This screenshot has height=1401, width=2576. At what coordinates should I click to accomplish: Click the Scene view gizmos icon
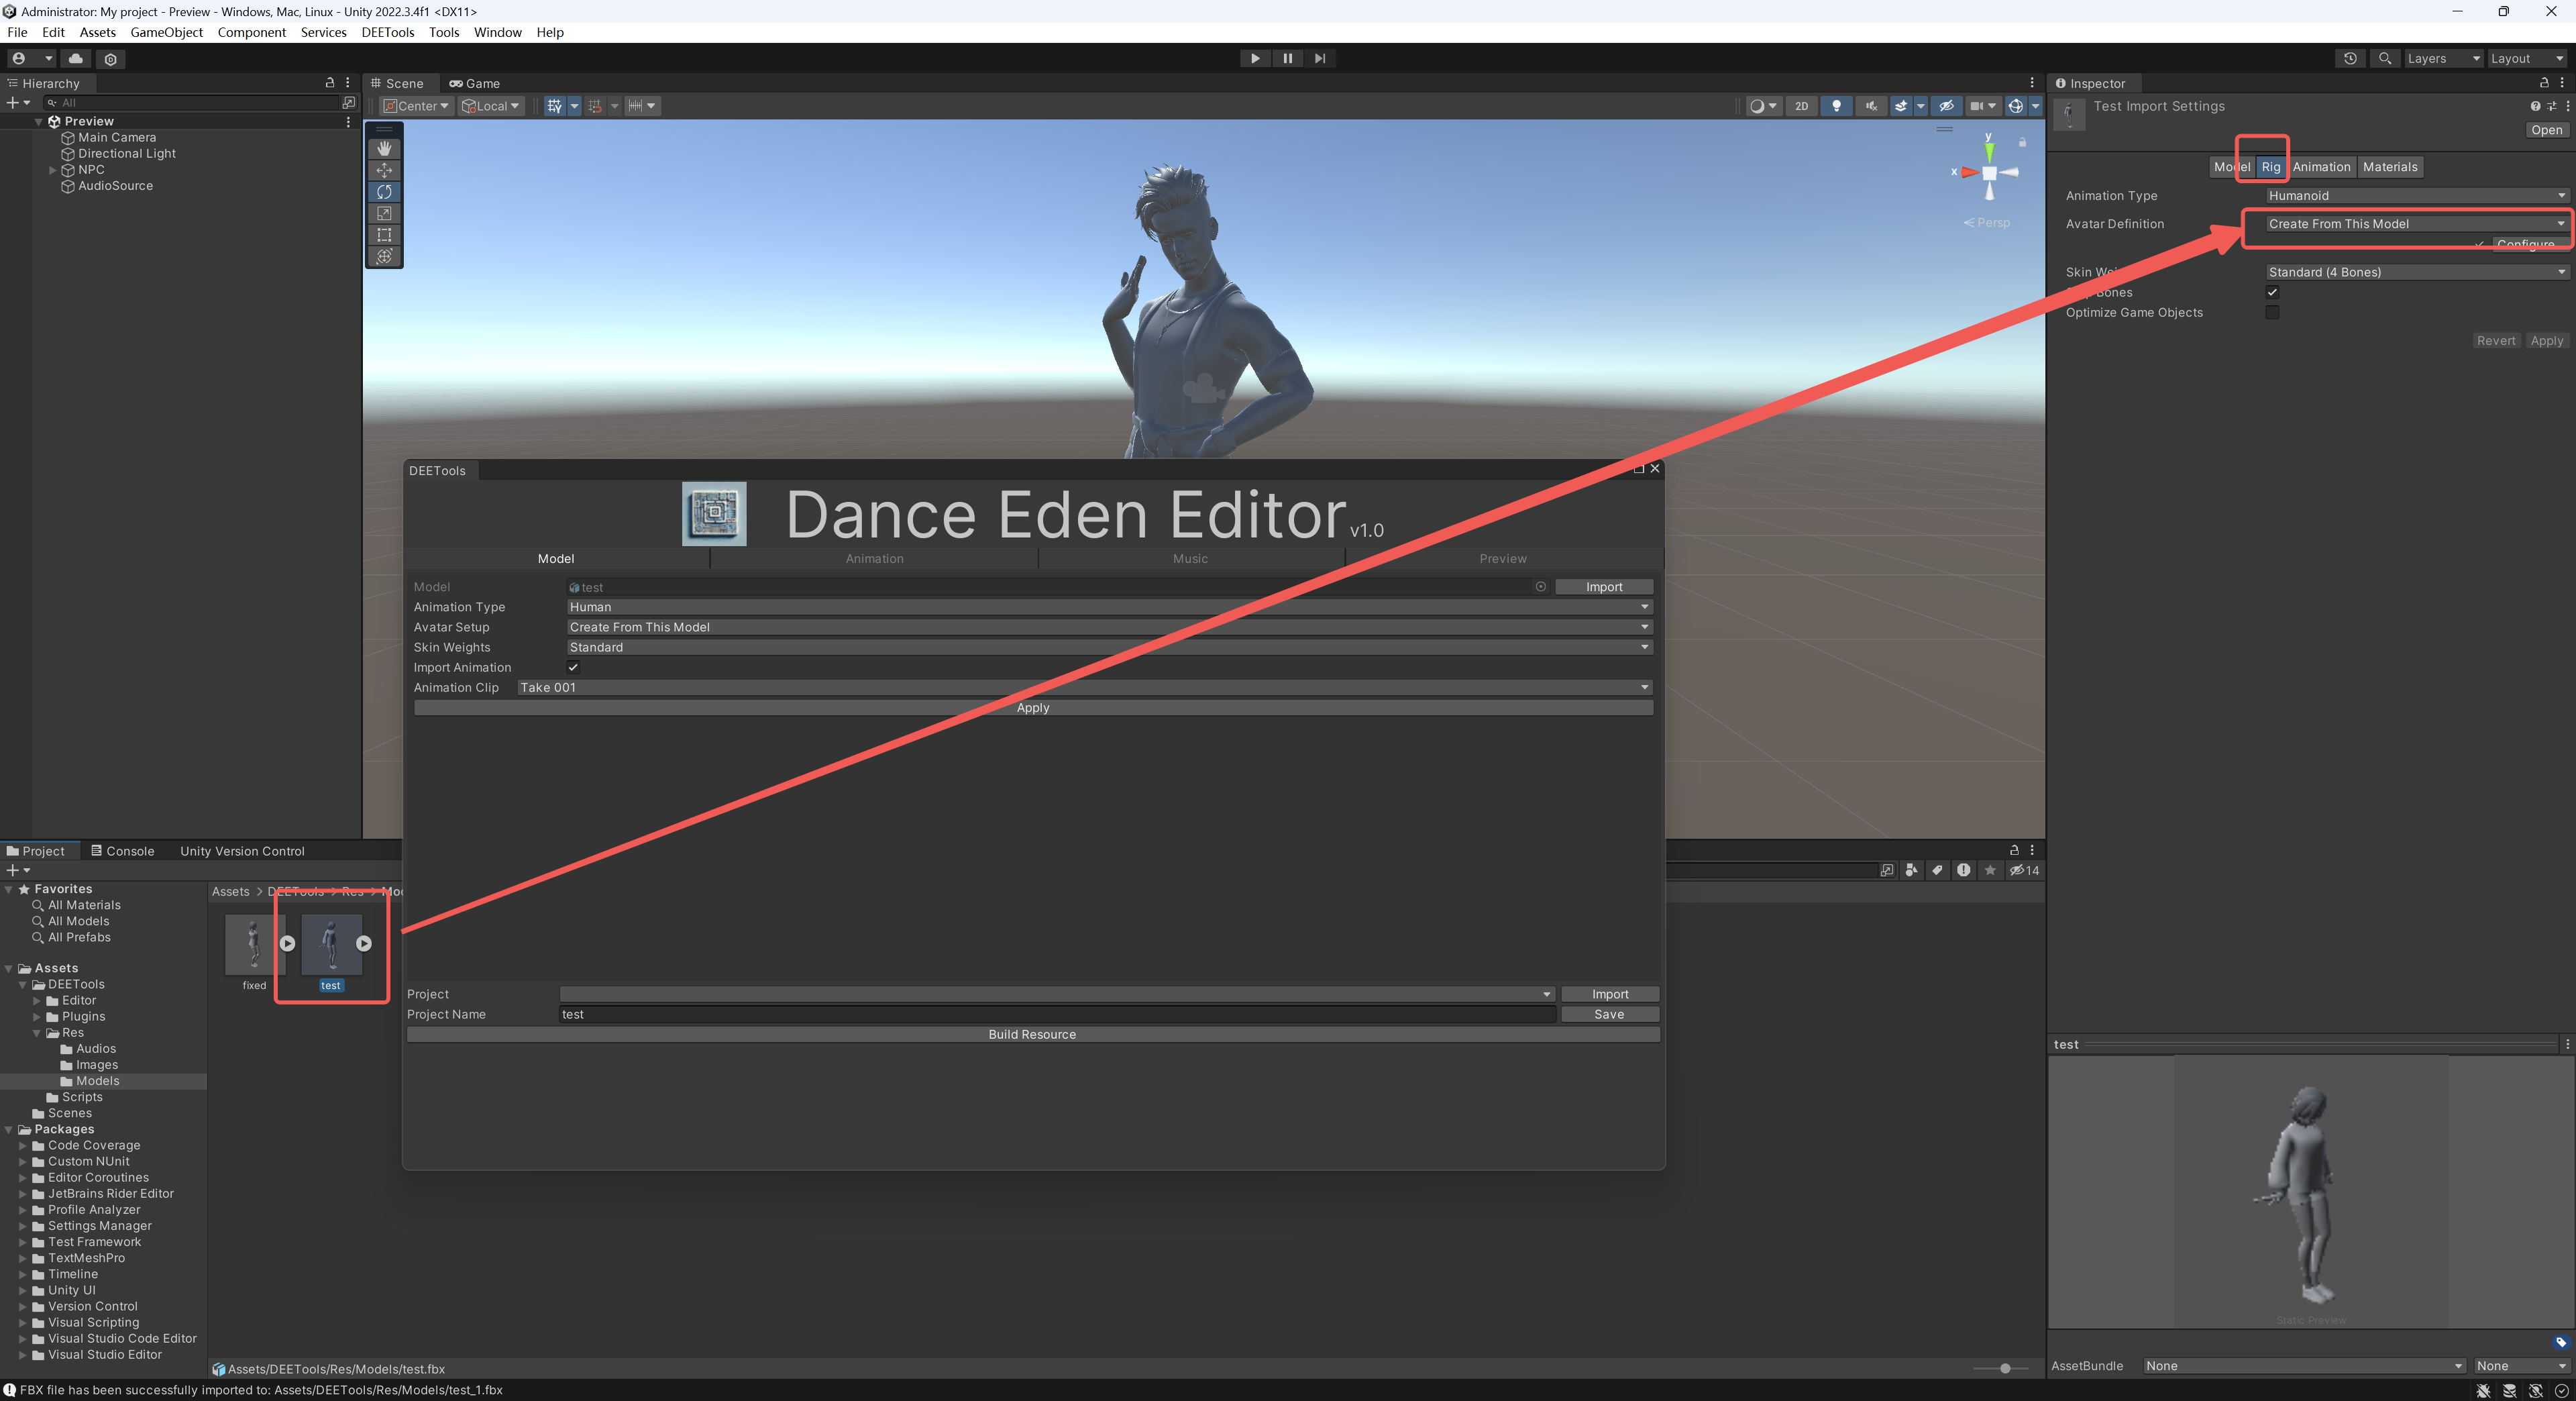coord(2016,106)
